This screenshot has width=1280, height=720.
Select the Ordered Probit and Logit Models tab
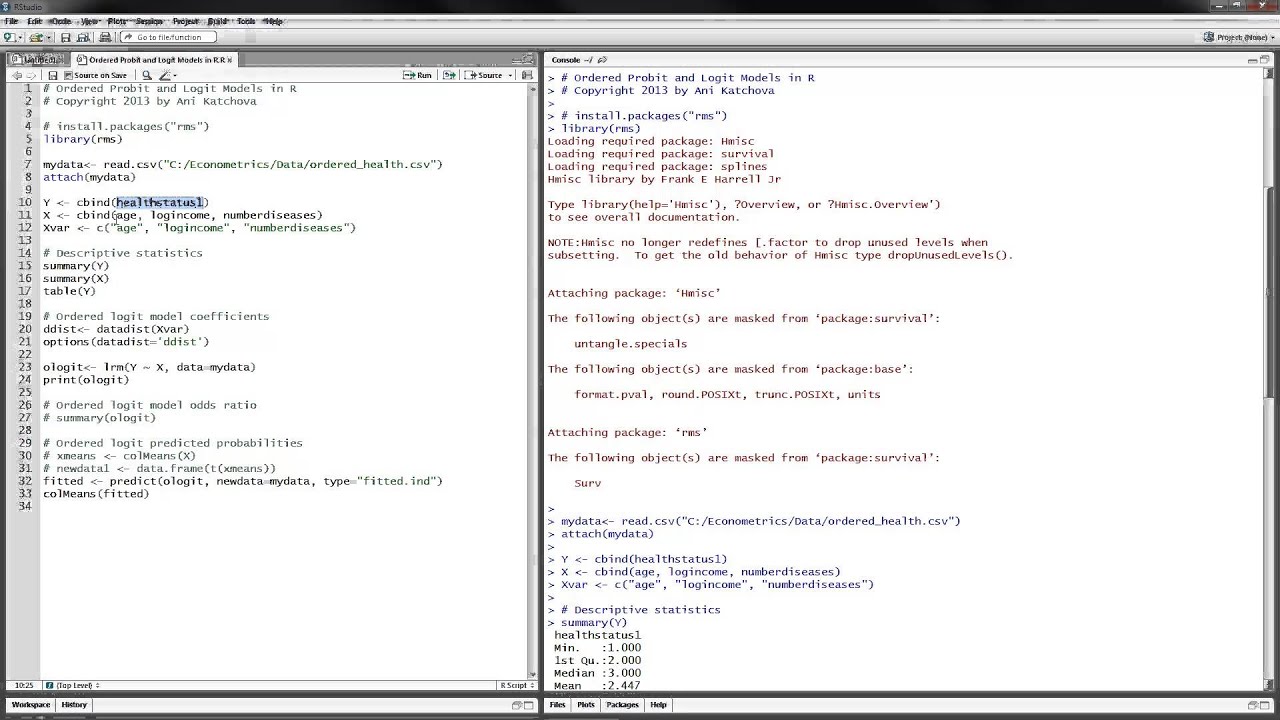tap(152, 60)
